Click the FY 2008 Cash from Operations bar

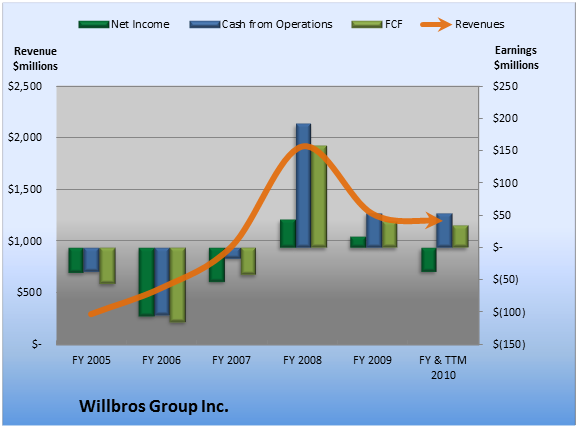[304, 185]
